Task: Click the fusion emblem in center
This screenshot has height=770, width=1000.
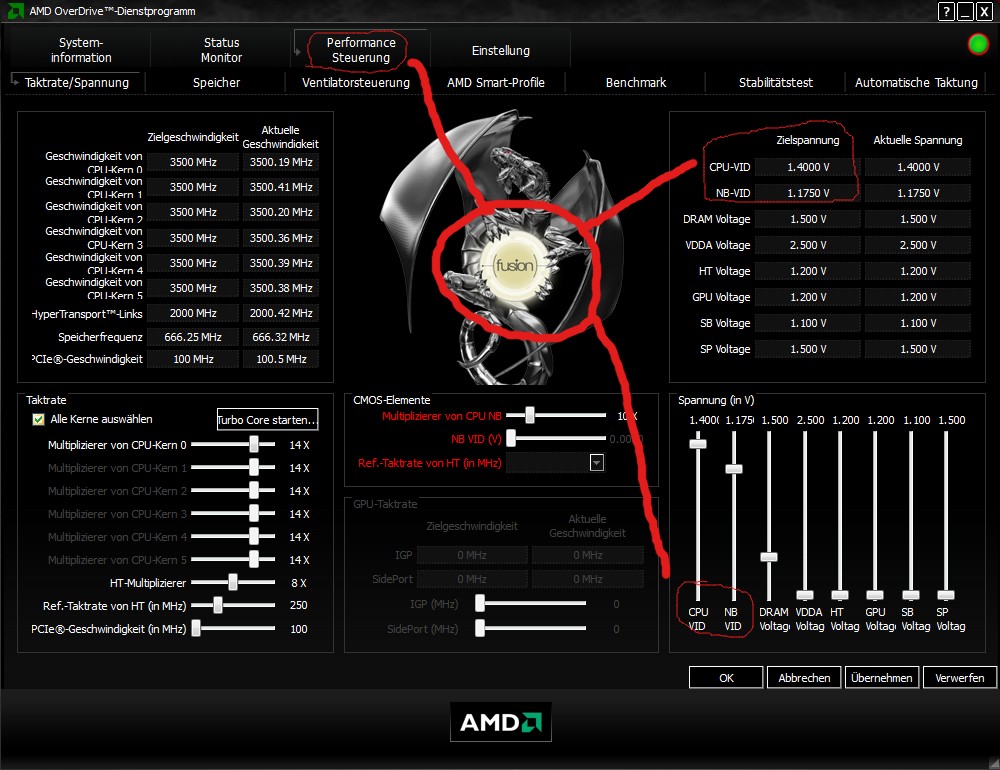Action: pyautogui.click(x=515, y=265)
